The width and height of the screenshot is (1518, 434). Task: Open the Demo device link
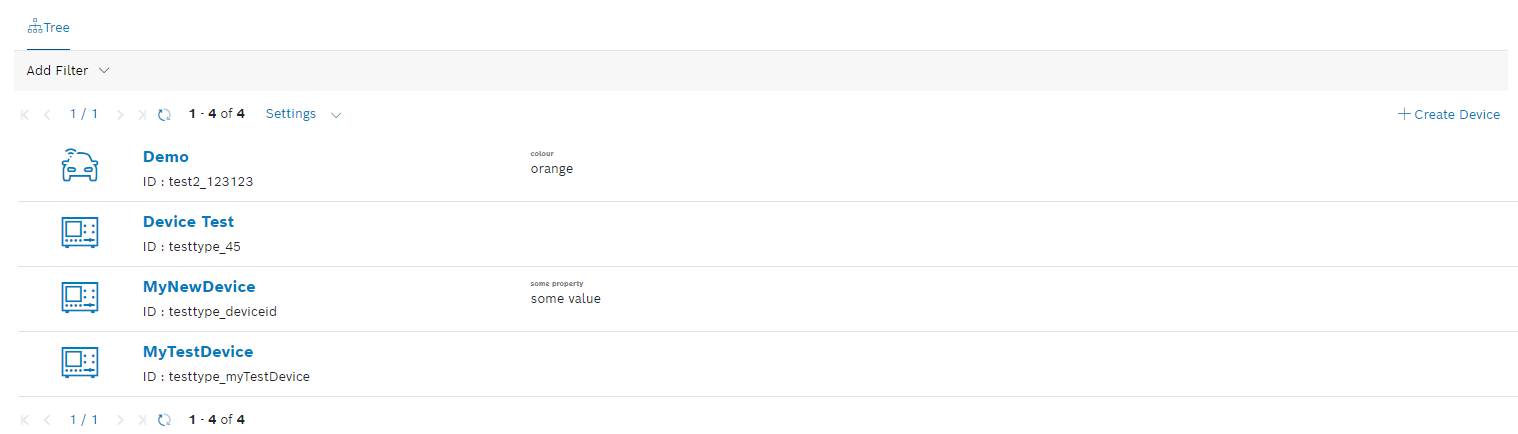click(x=166, y=157)
